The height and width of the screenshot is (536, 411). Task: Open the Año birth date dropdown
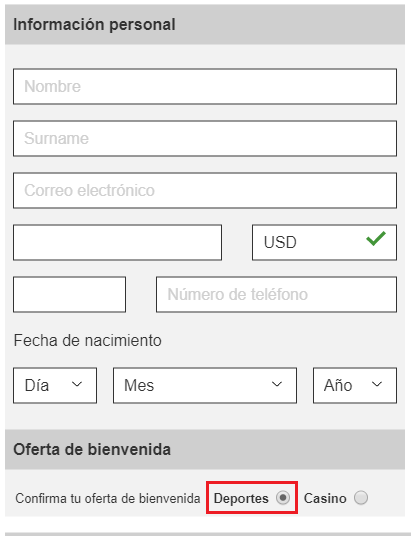[355, 385]
